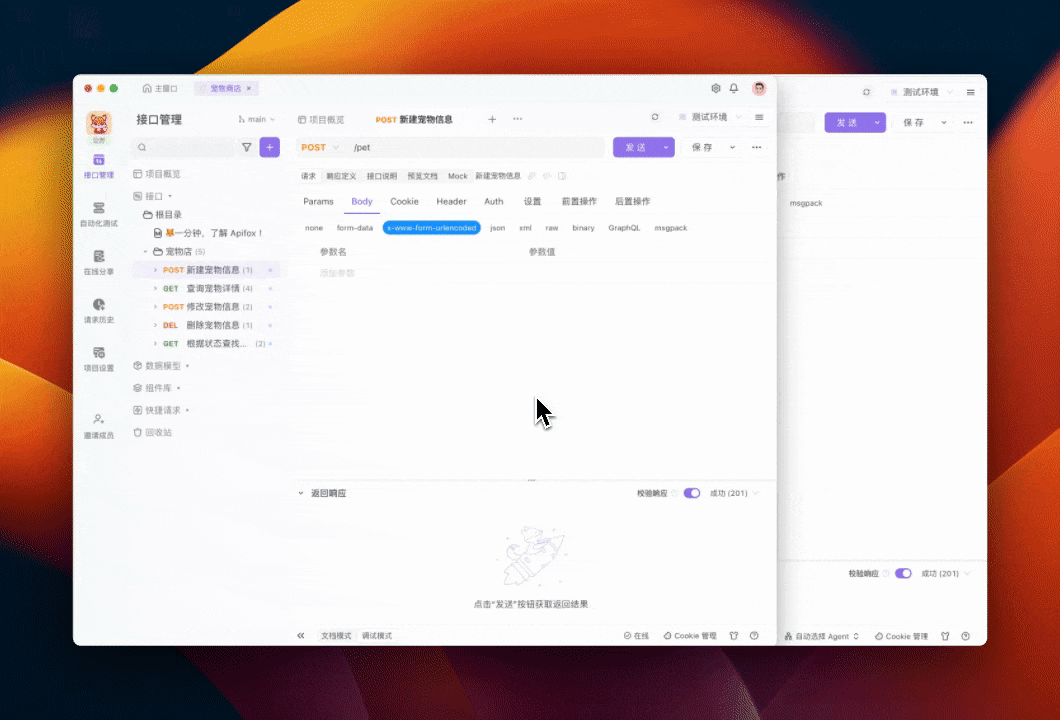Toggle the 校验响应 switch above the response area
The height and width of the screenshot is (720, 1060).
pos(691,493)
